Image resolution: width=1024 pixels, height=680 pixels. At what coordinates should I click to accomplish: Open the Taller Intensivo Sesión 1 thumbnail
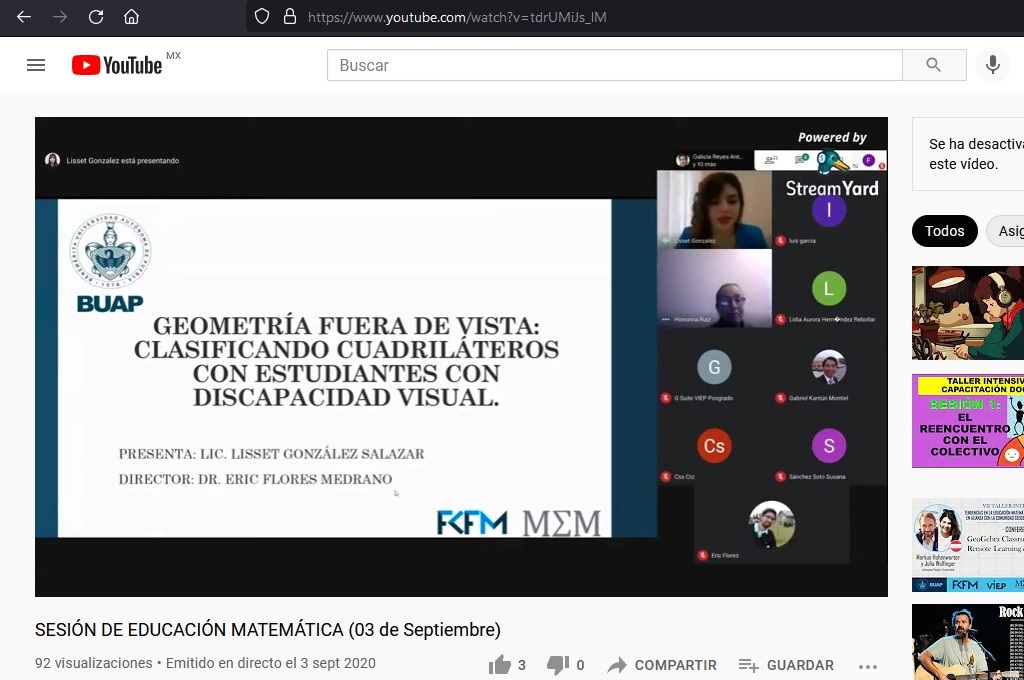968,421
